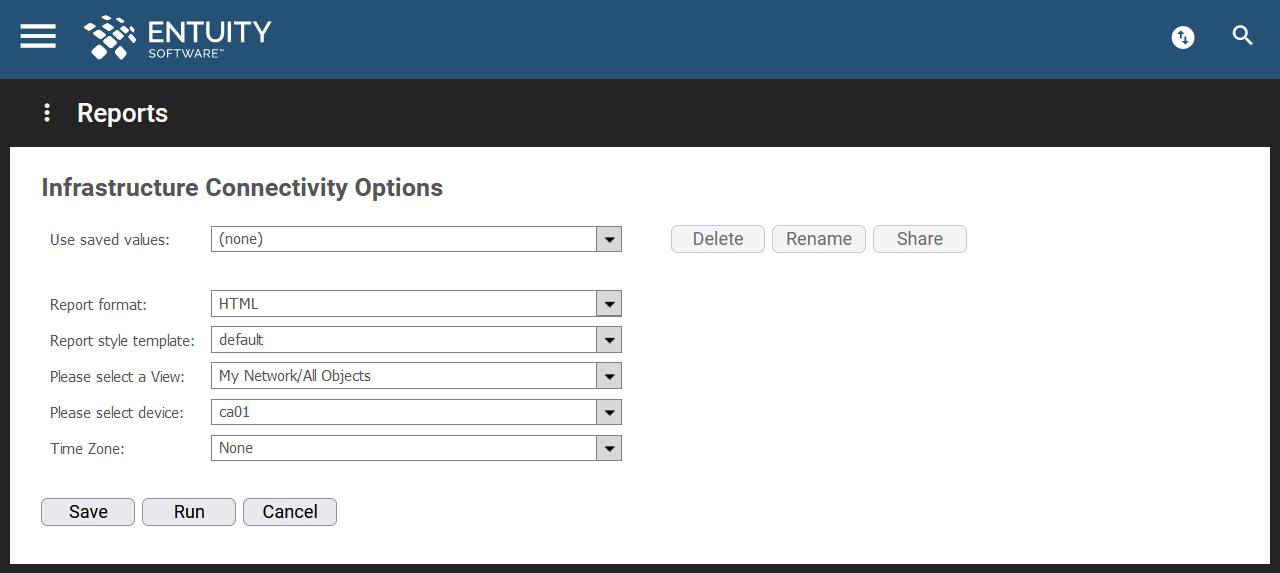Expand the Time Zone dropdown arrow
Screen dimensions: 1280x573
pyautogui.click(x=609, y=448)
